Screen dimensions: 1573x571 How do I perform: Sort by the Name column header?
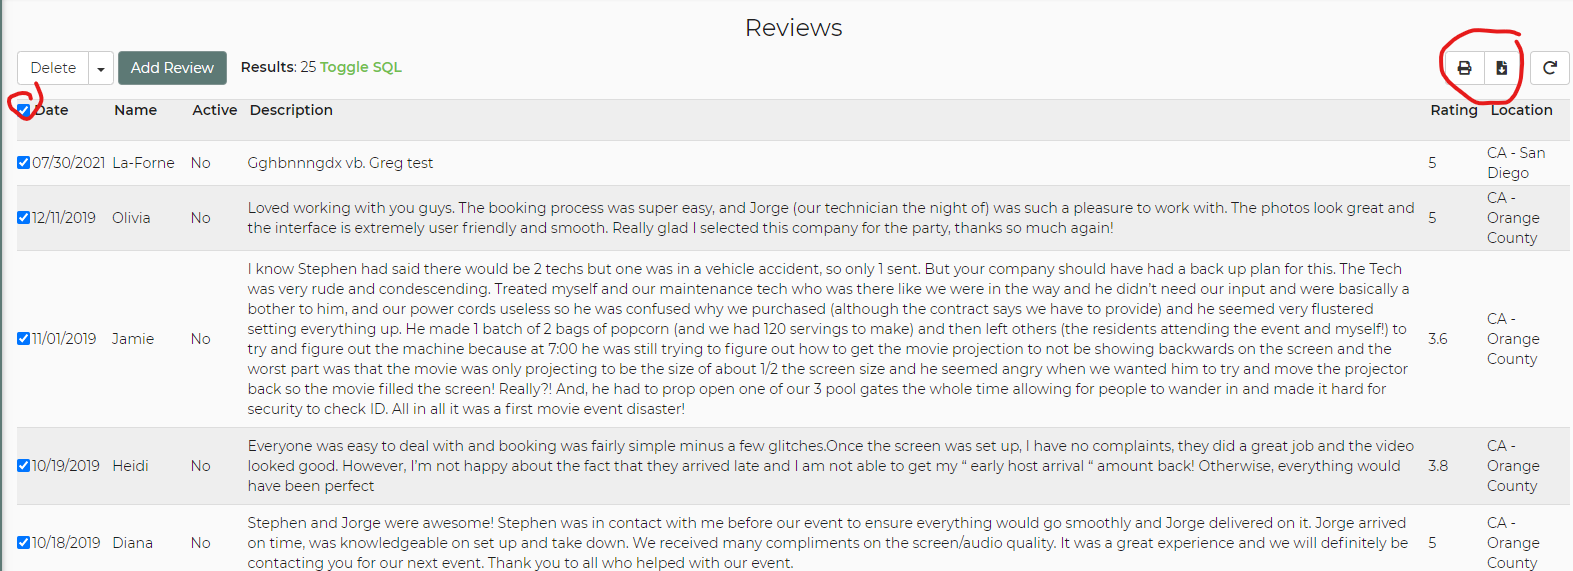135,110
